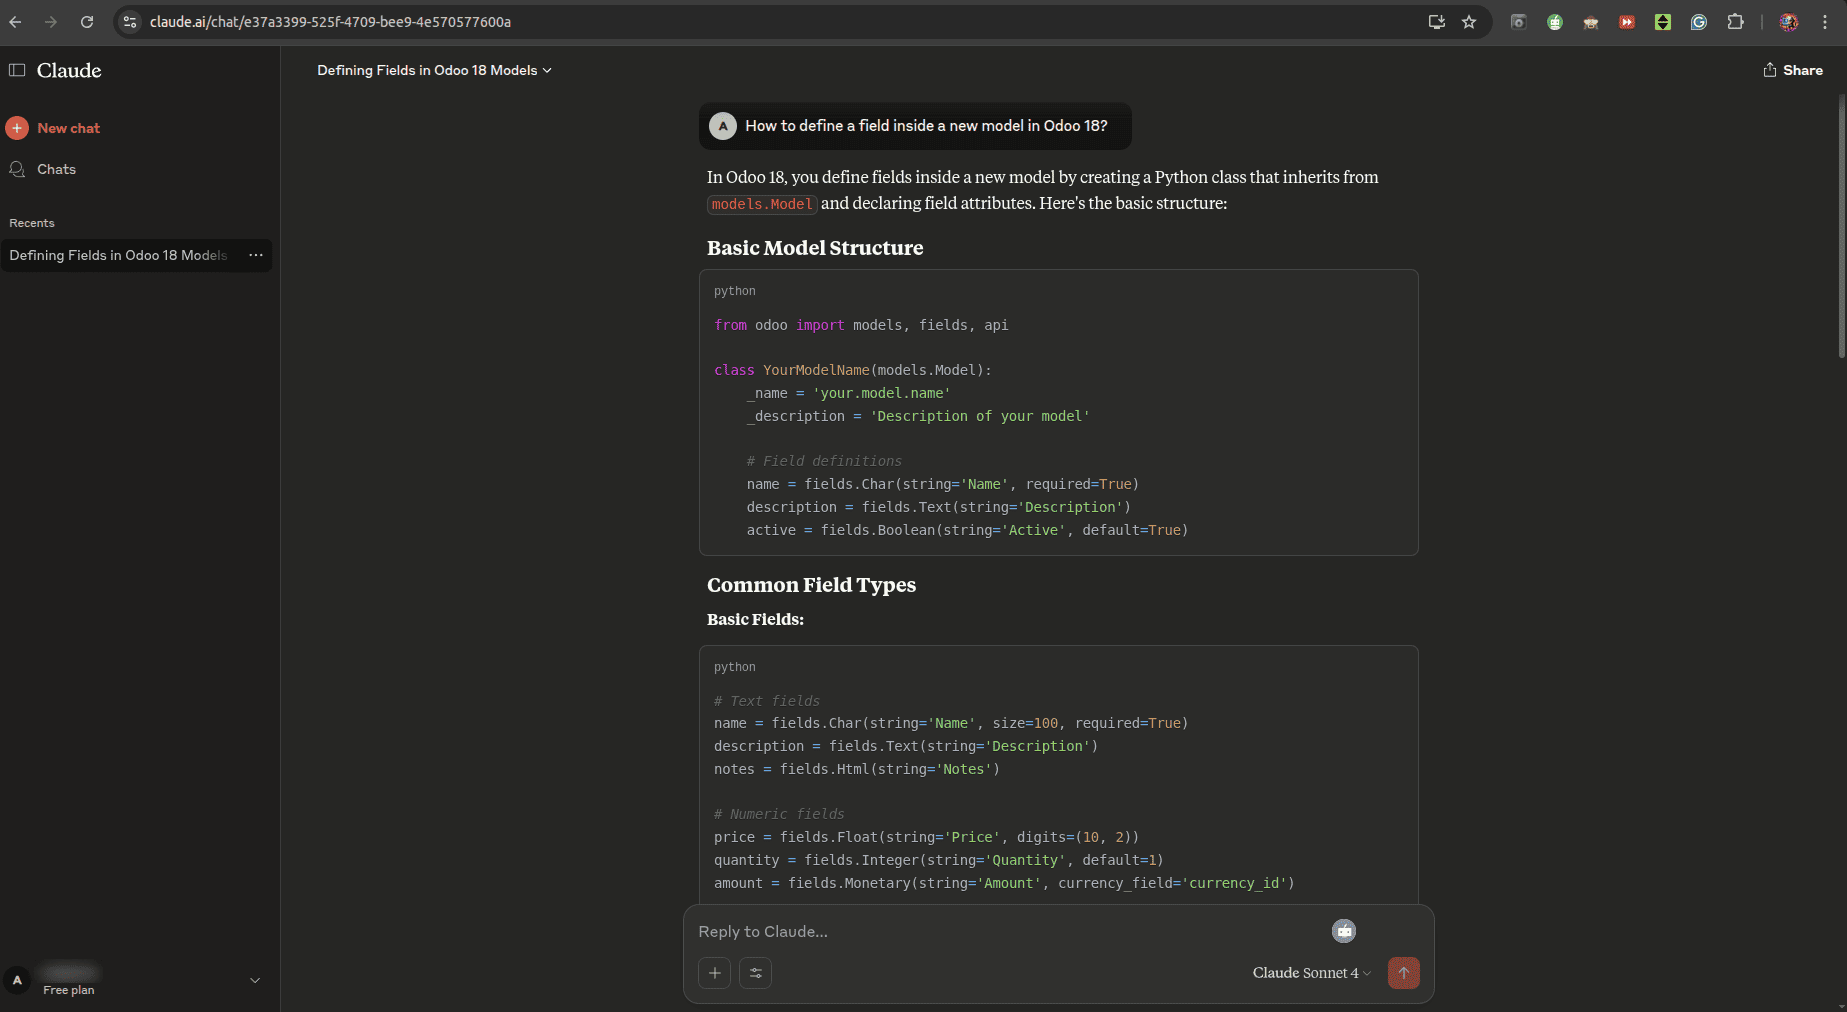
Task: Click the Claude logo text
Action: point(69,70)
